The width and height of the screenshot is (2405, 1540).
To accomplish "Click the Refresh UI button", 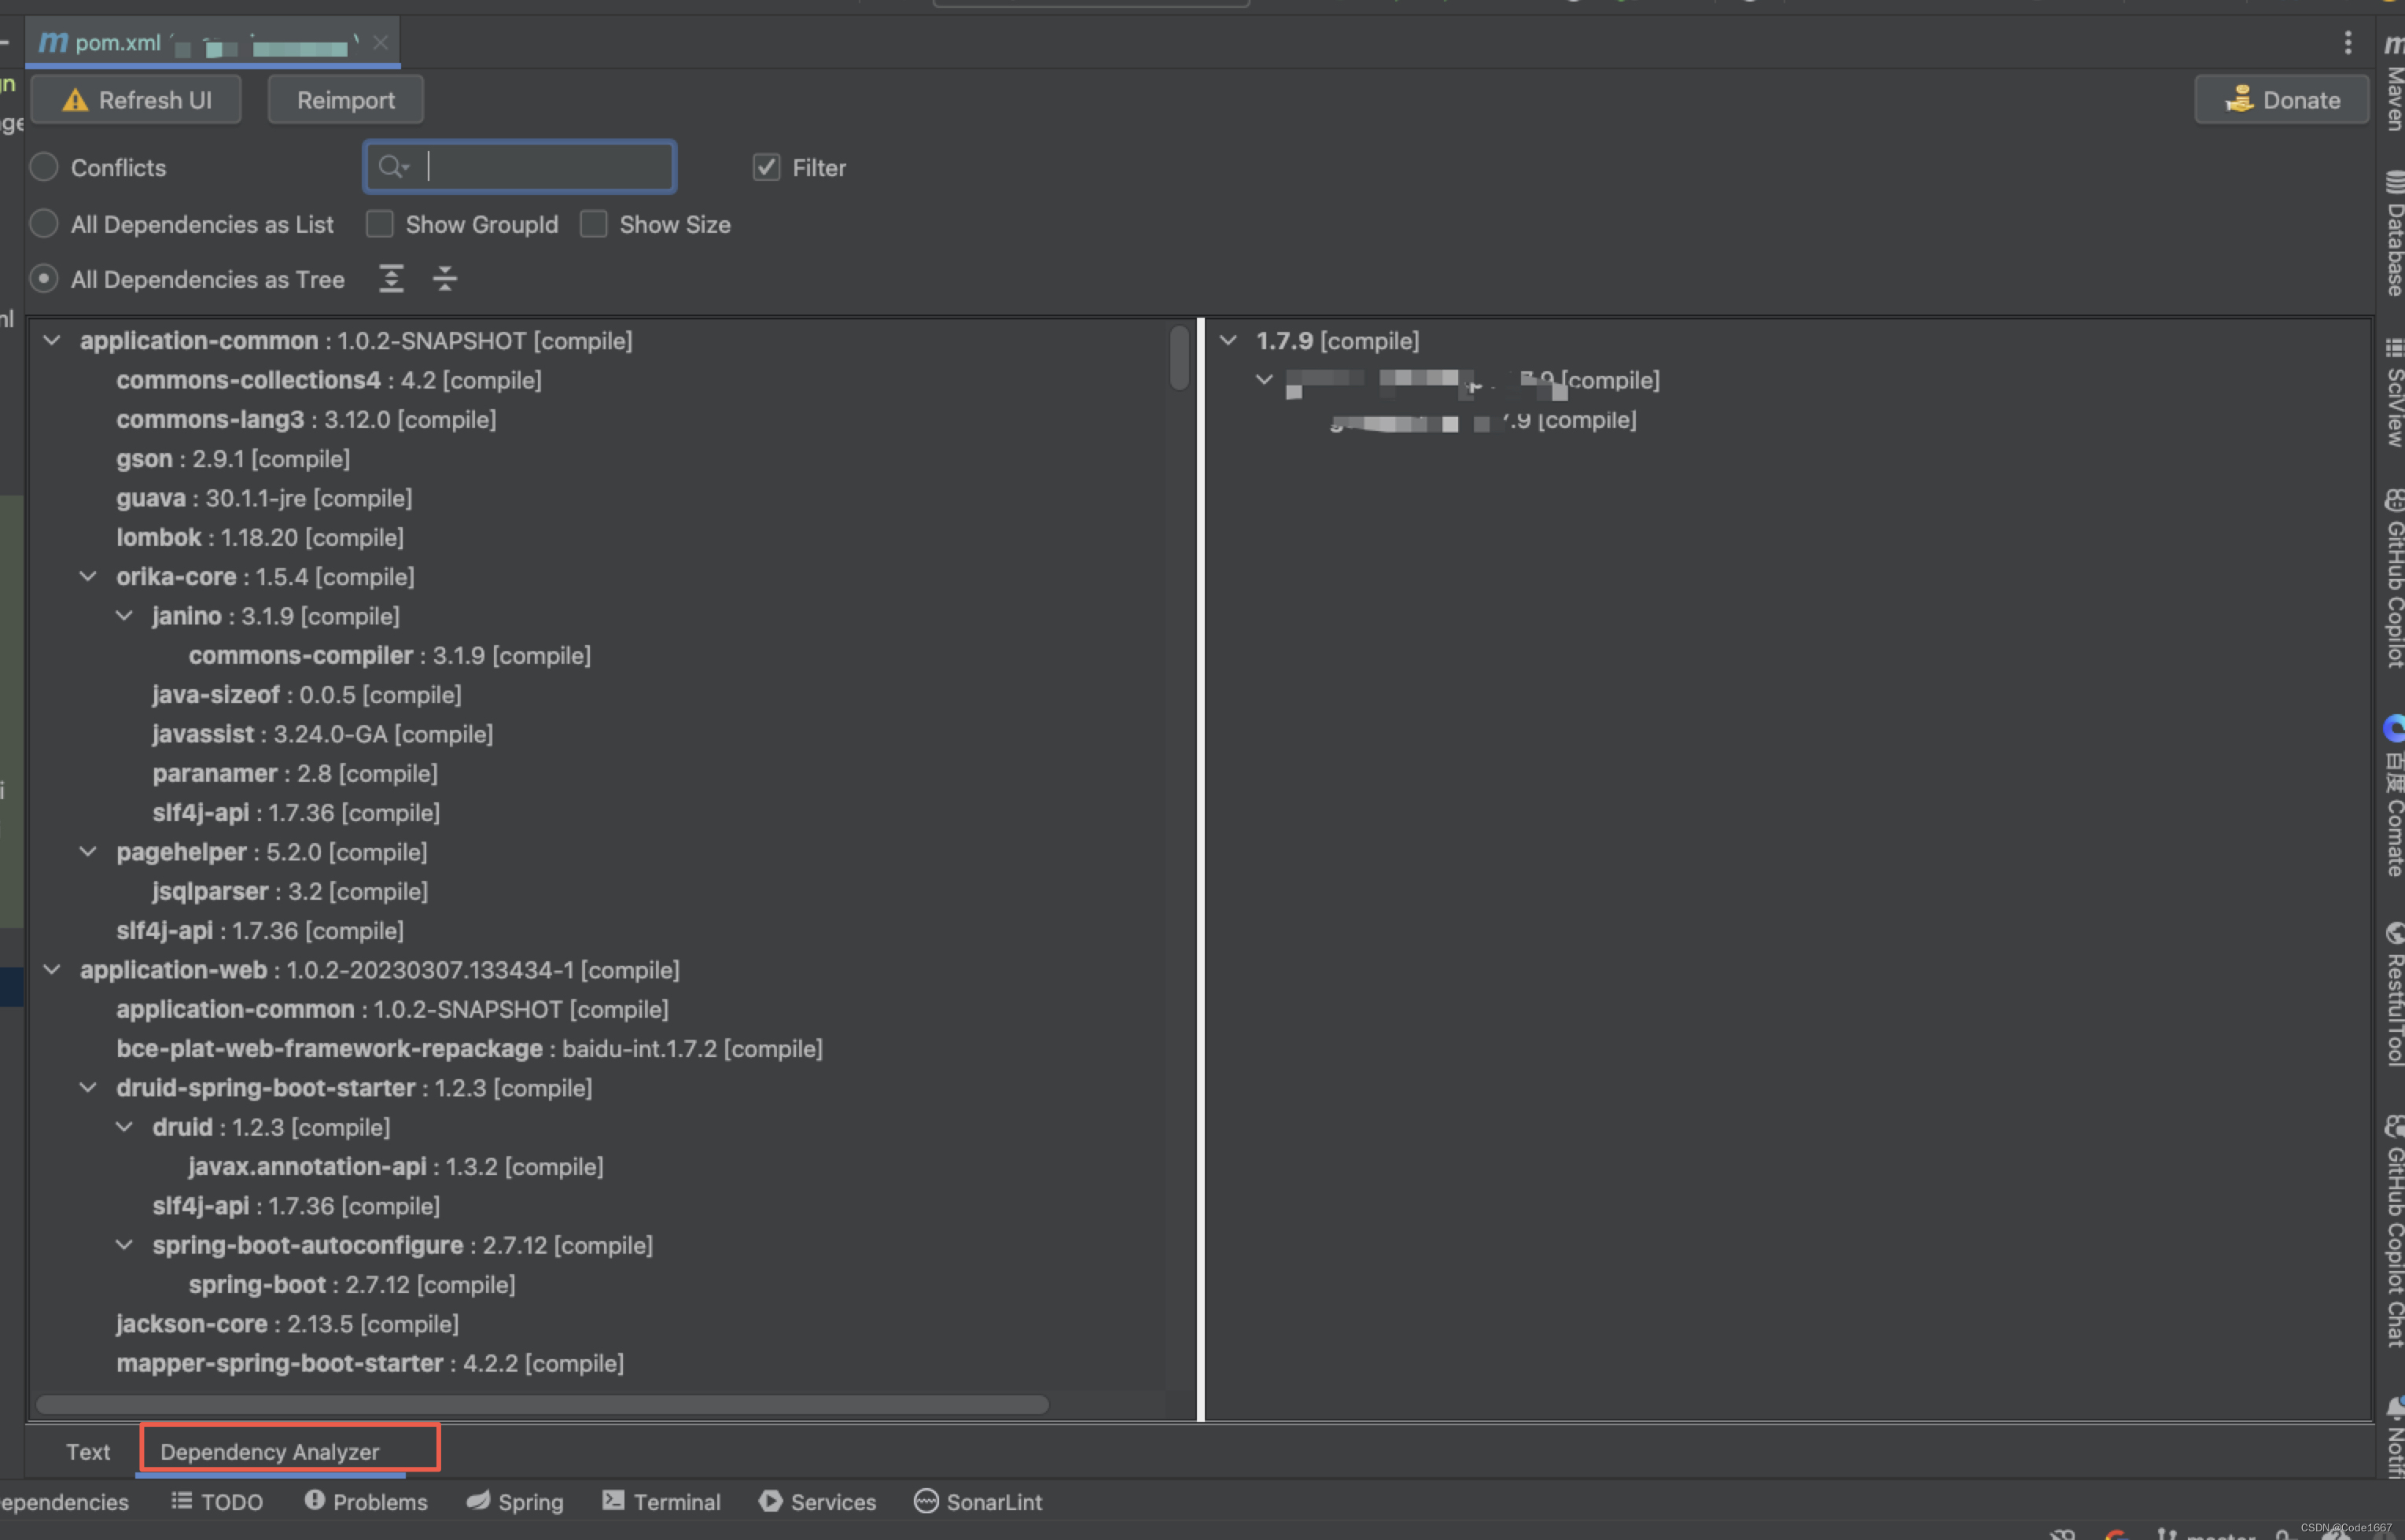I will (135, 99).
